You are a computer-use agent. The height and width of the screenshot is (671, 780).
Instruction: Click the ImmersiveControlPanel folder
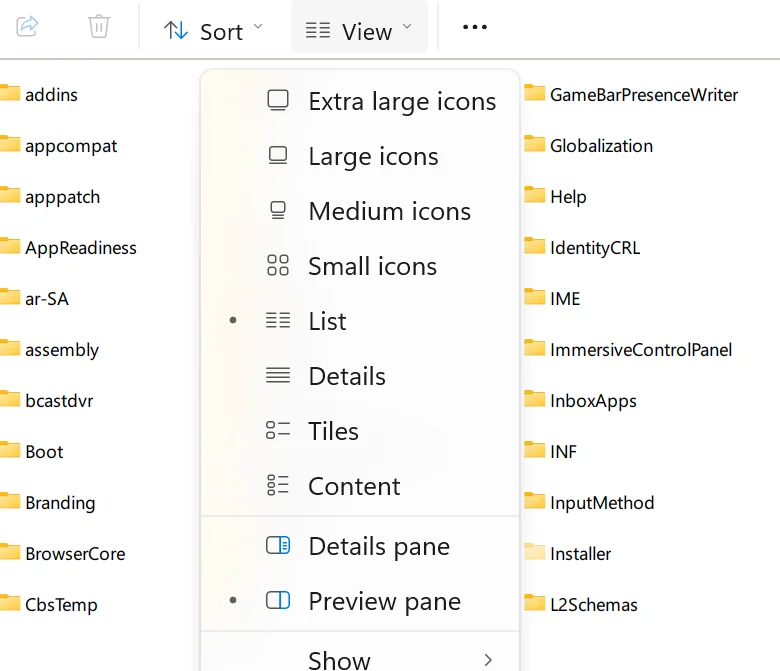pyautogui.click(x=628, y=350)
